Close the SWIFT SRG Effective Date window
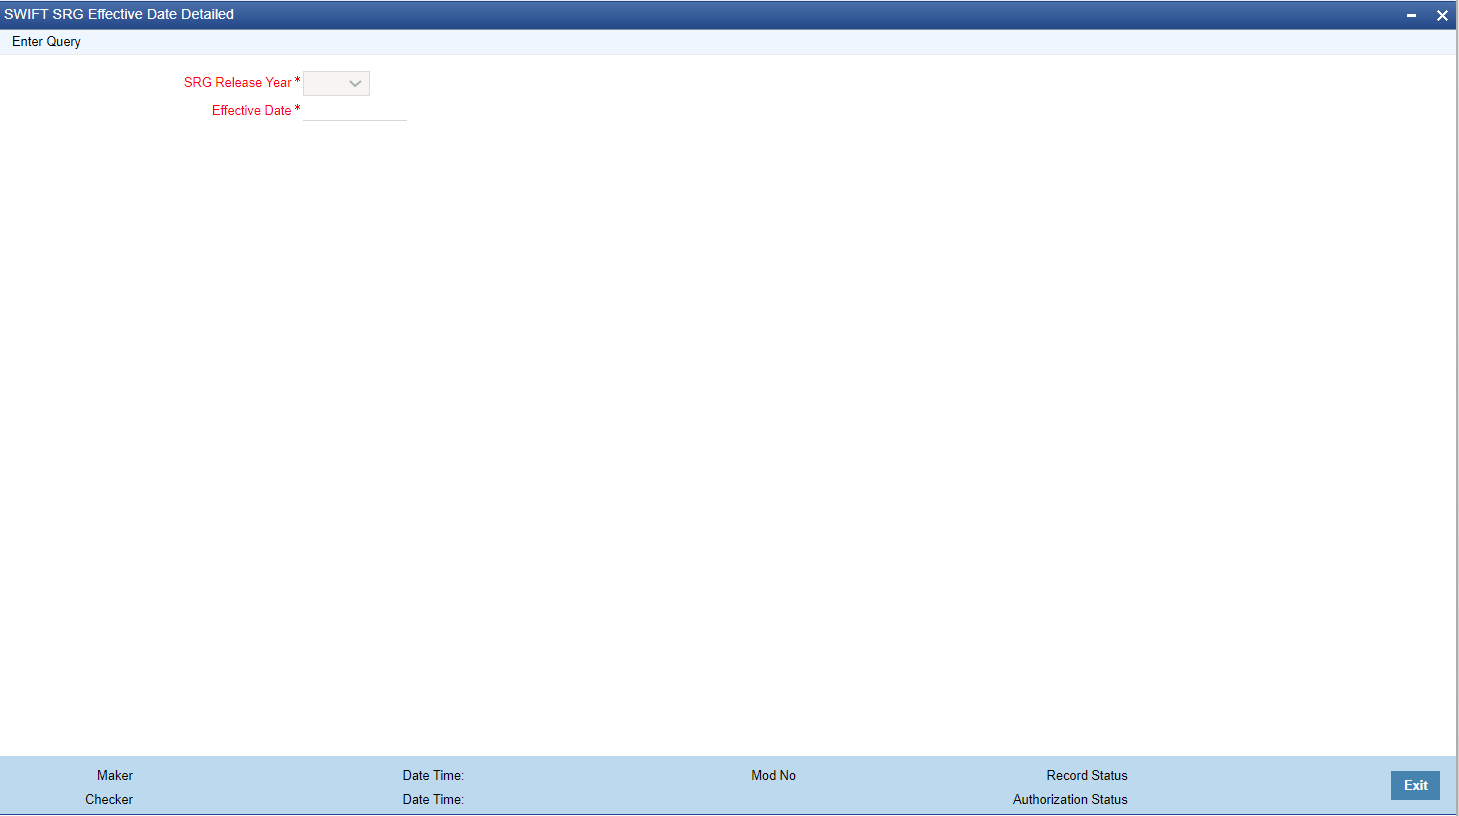Screen dimensions: 1459x816 click(1442, 15)
